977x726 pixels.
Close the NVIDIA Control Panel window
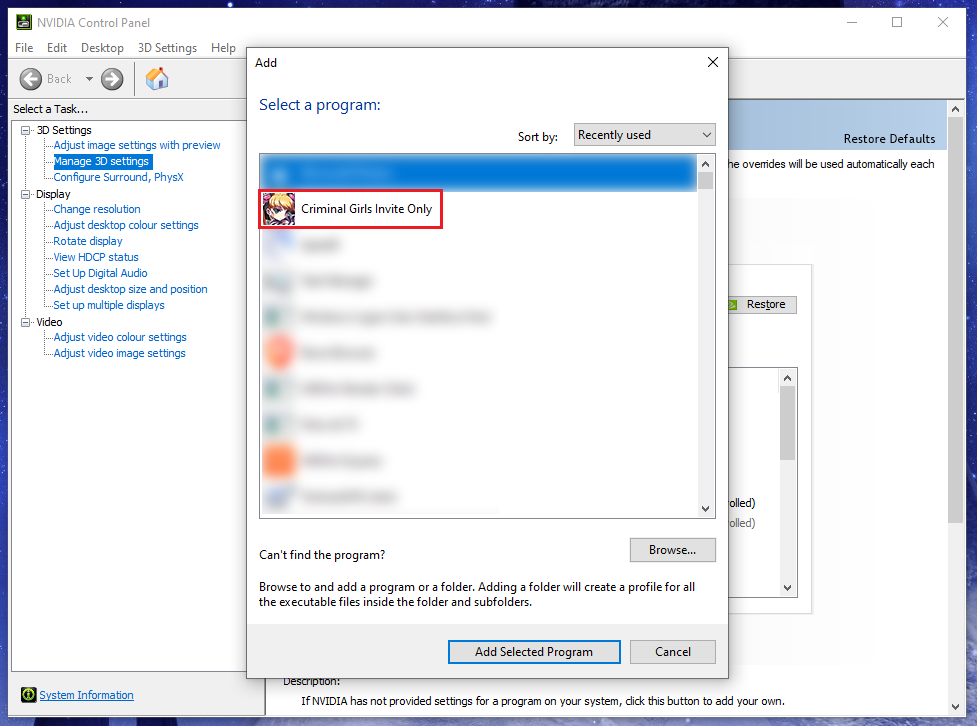coord(943,22)
